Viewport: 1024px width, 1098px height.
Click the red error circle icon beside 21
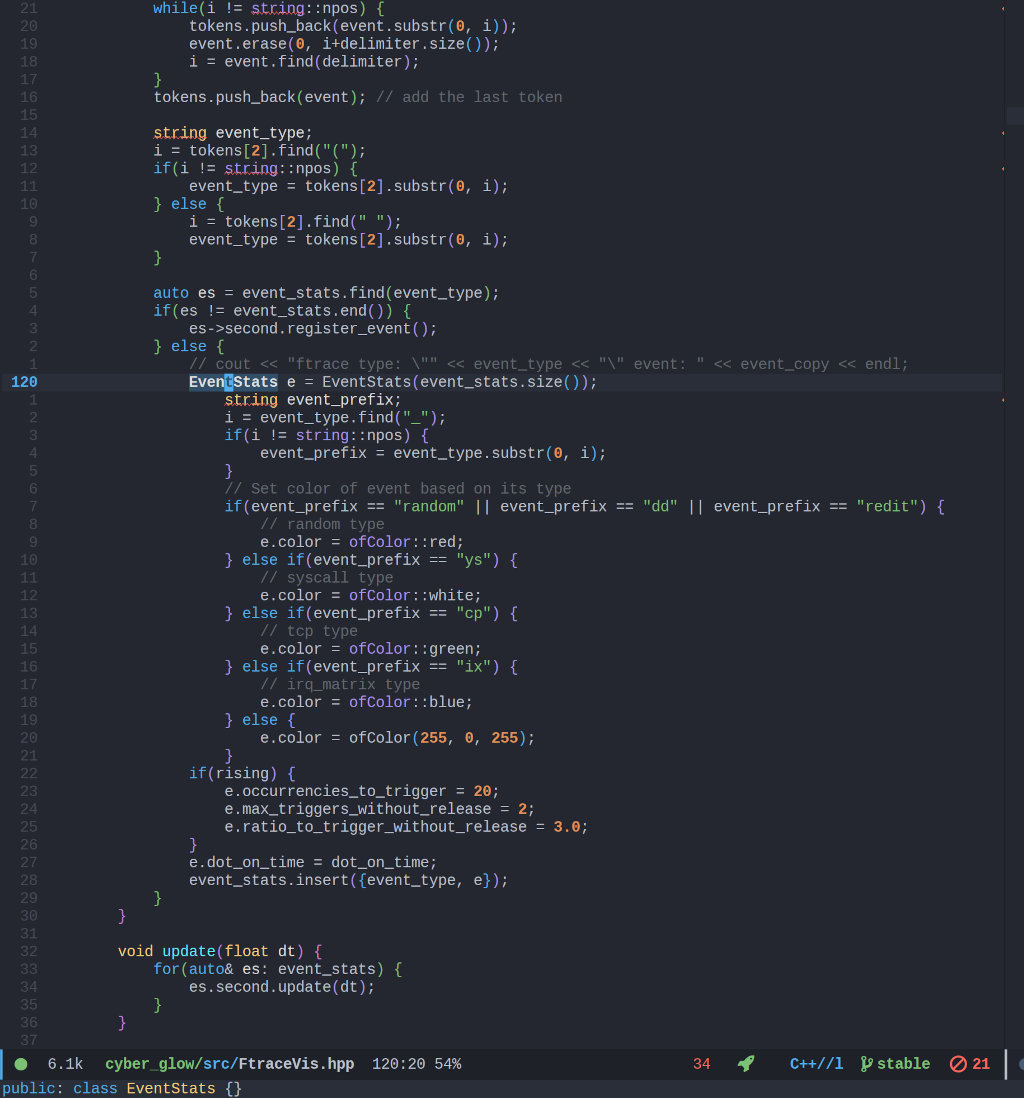(x=957, y=1064)
